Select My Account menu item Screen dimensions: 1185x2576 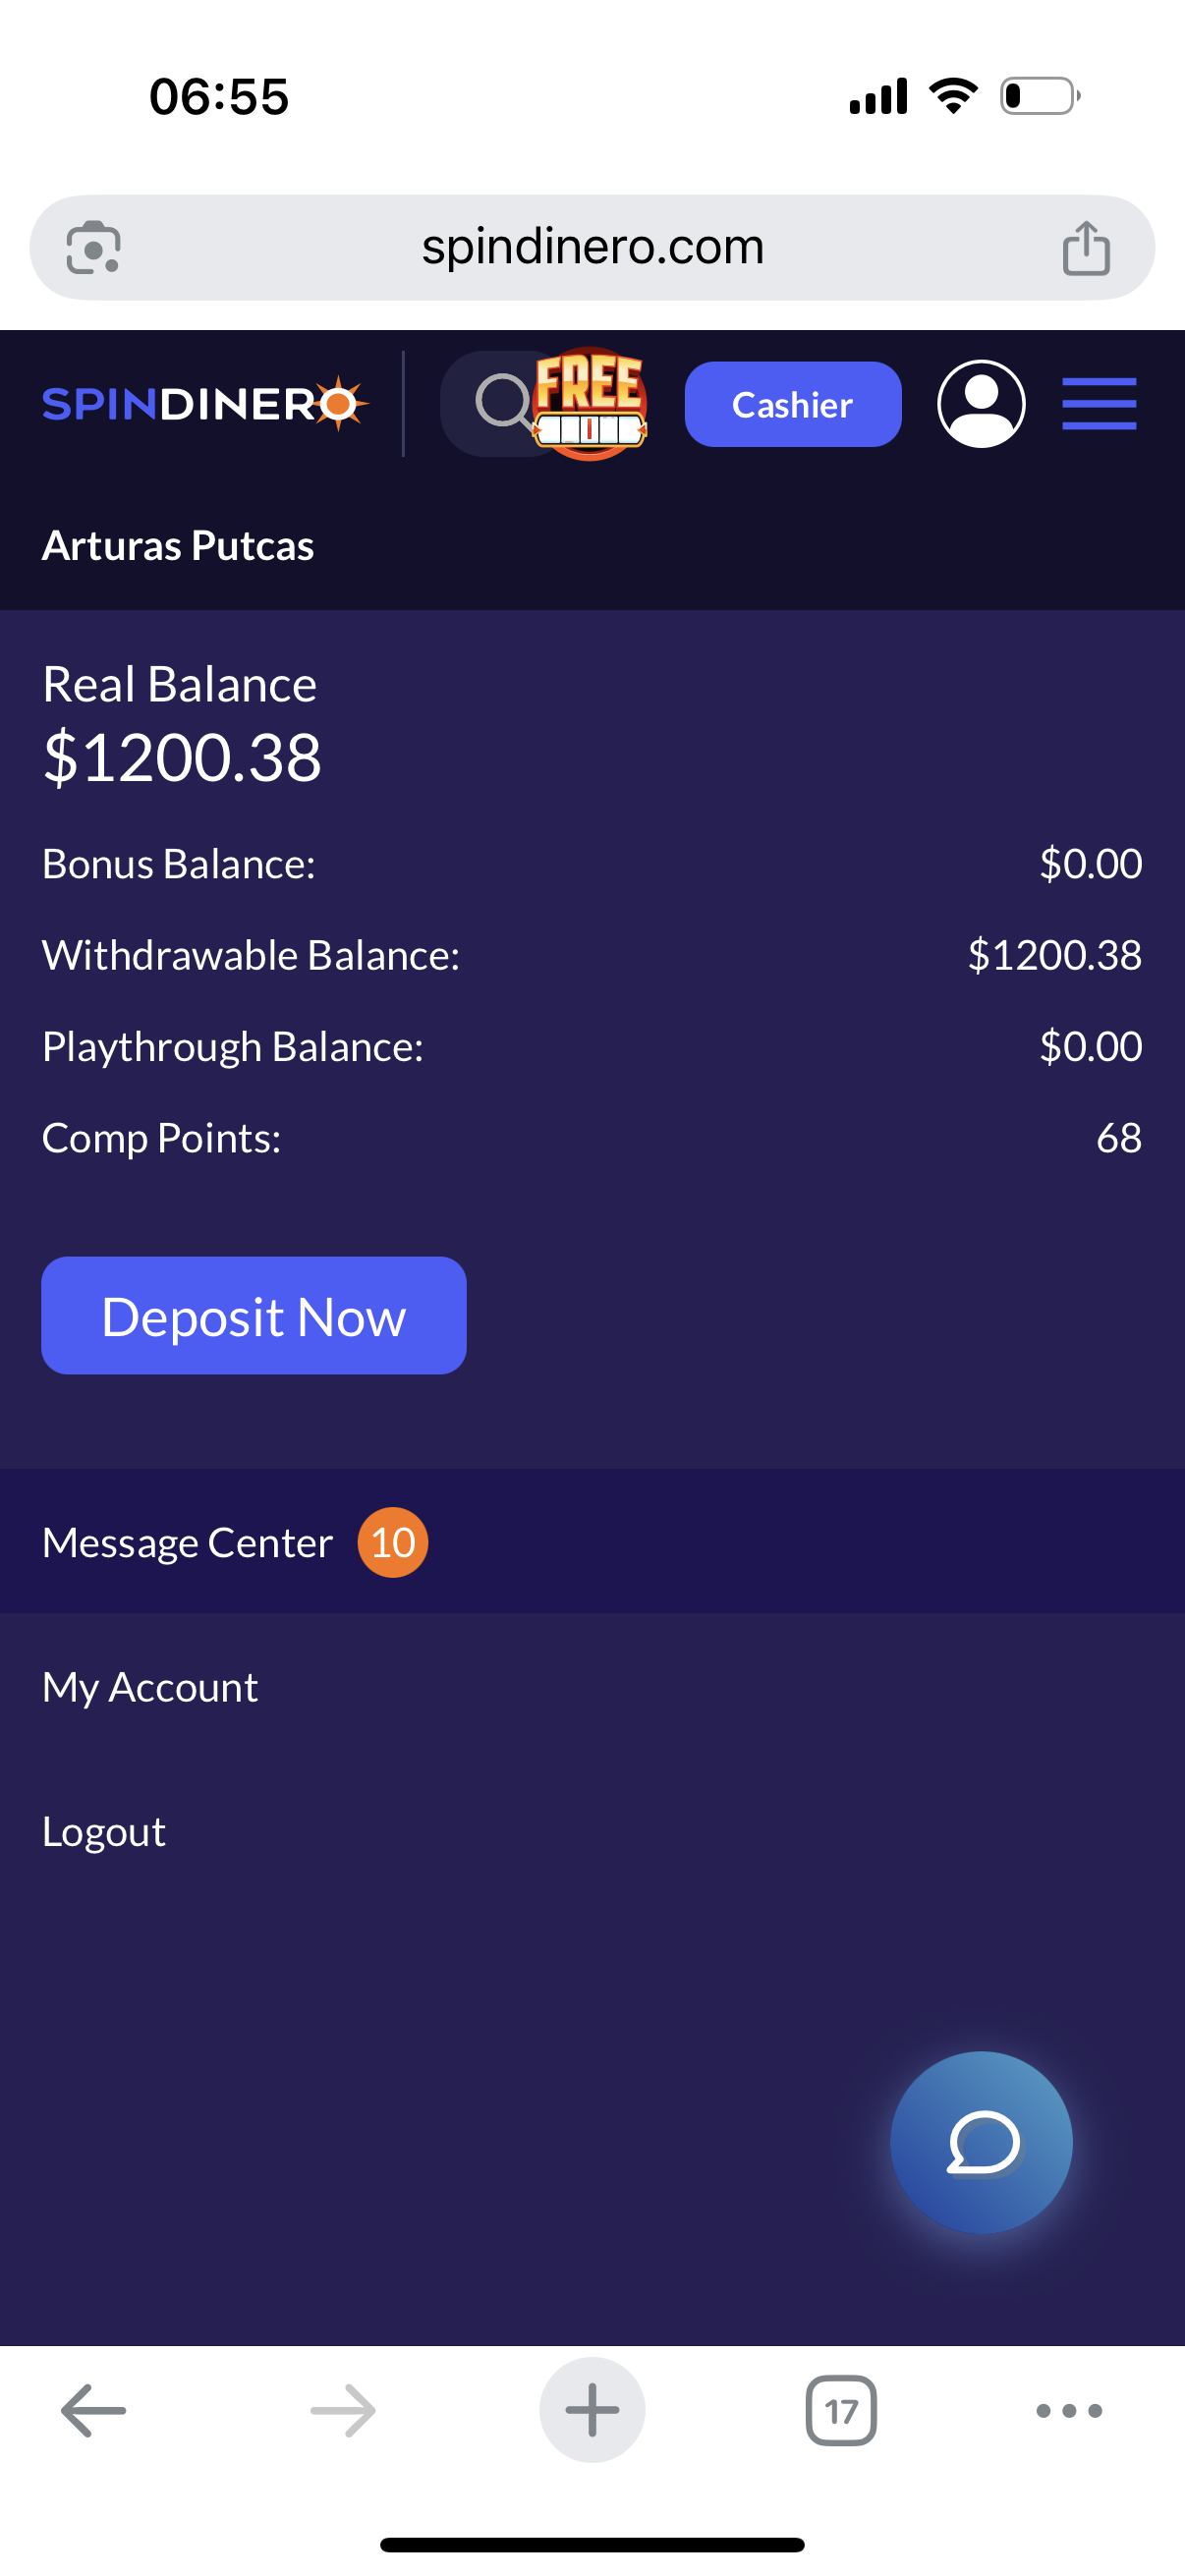coord(150,1687)
